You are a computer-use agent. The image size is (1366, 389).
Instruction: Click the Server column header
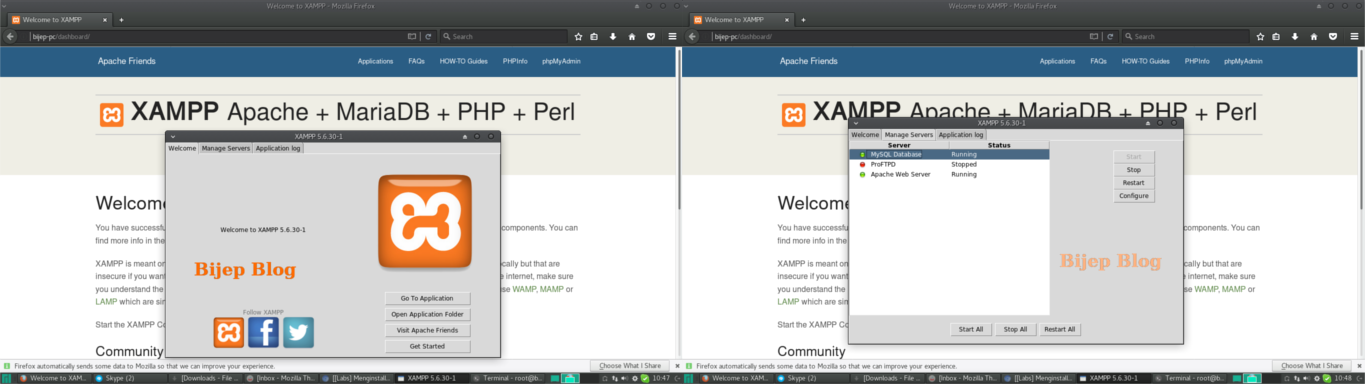pos(899,146)
